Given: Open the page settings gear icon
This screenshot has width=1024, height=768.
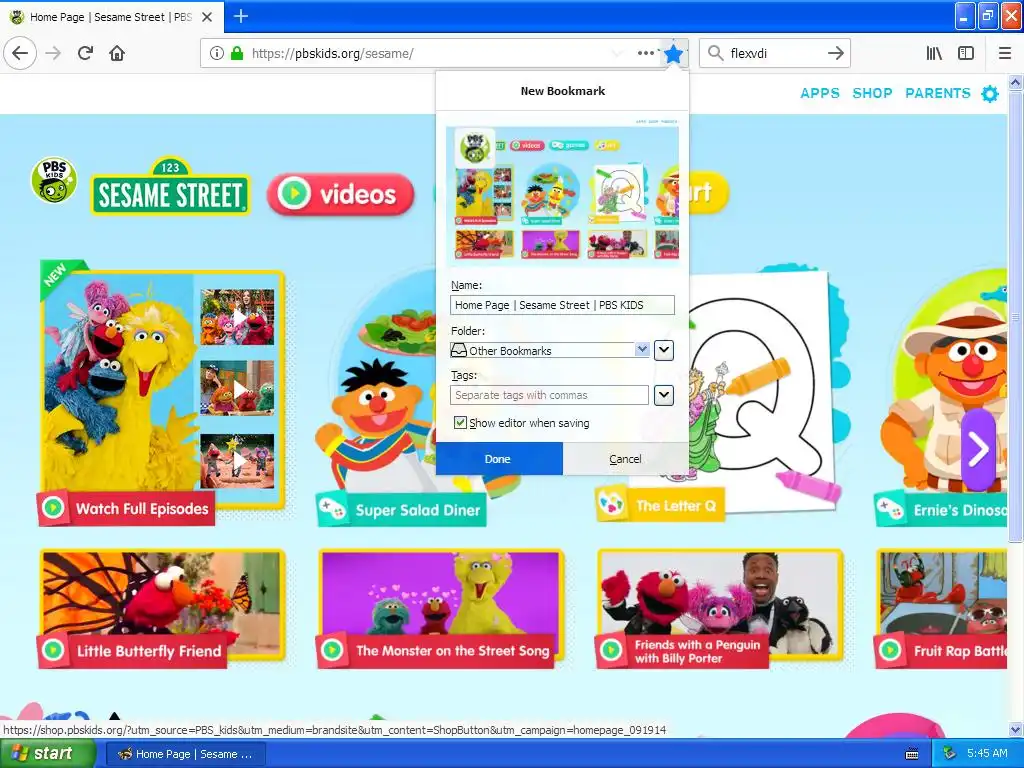Looking at the screenshot, I should coord(990,93).
